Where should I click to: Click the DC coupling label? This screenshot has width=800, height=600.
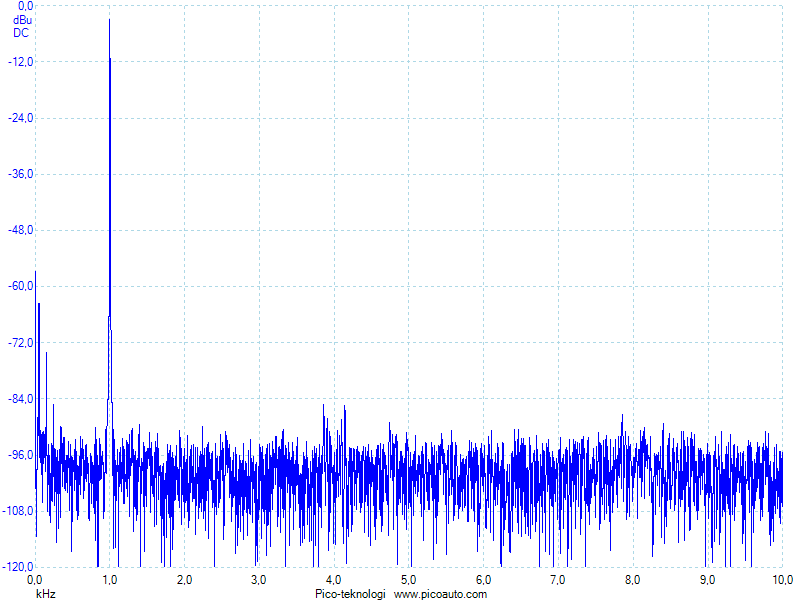[x=21, y=33]
